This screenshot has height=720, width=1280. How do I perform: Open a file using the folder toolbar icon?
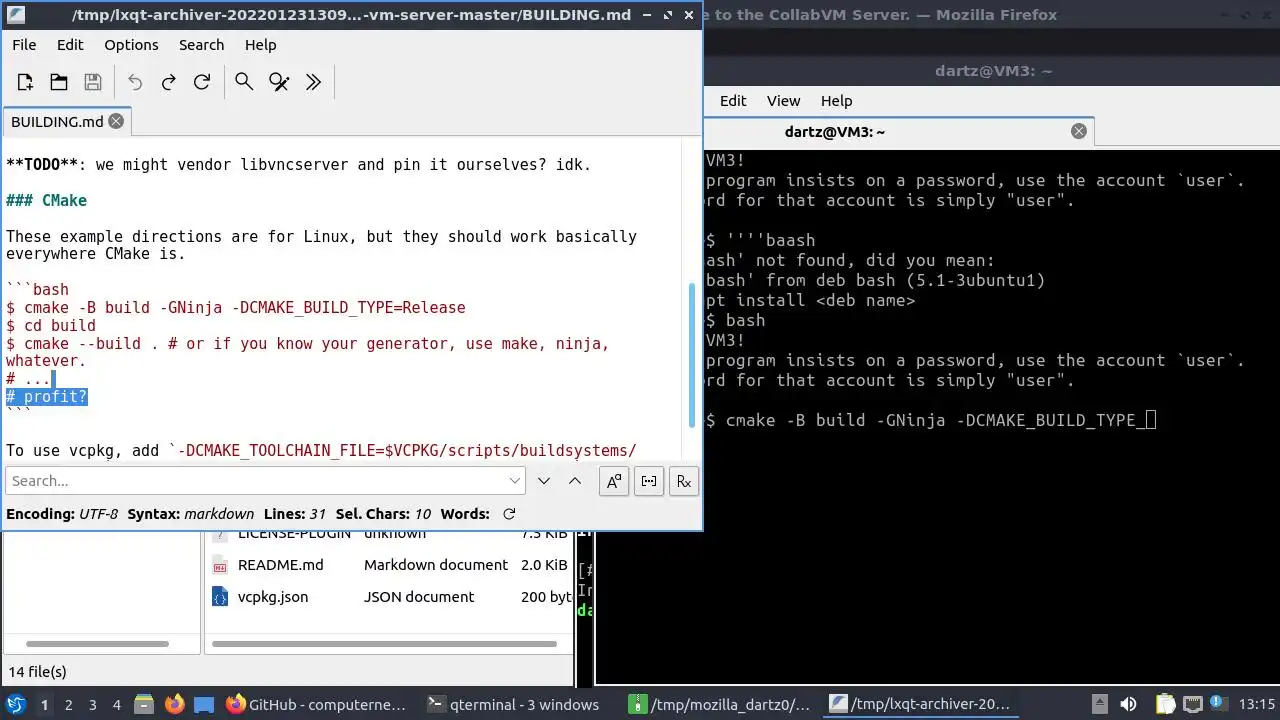(x=59, y=82)
